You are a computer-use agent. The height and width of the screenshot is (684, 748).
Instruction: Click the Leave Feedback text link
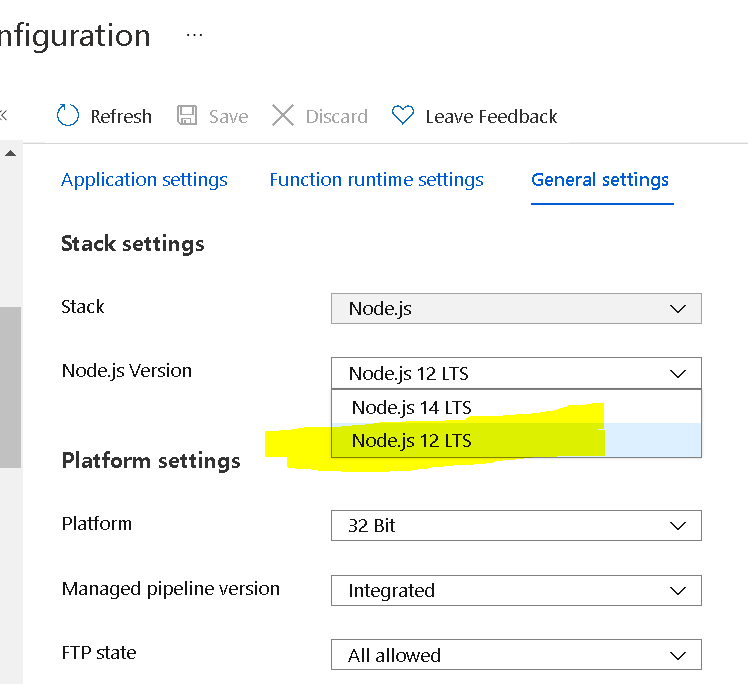pyautogui.click(x=491, y=117)
